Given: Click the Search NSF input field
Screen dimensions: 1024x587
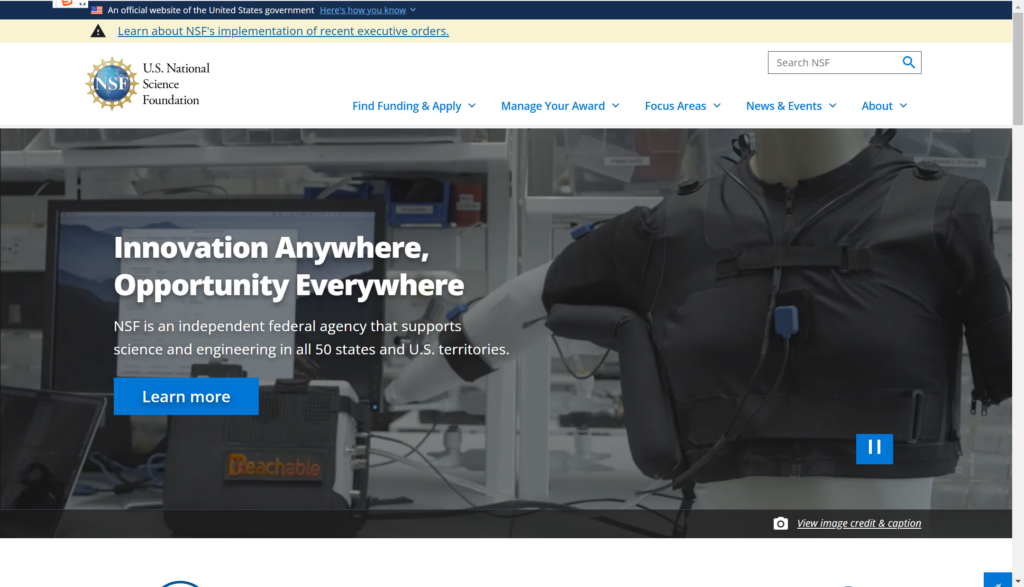Looking at the screenshot, I should (832, 62).
